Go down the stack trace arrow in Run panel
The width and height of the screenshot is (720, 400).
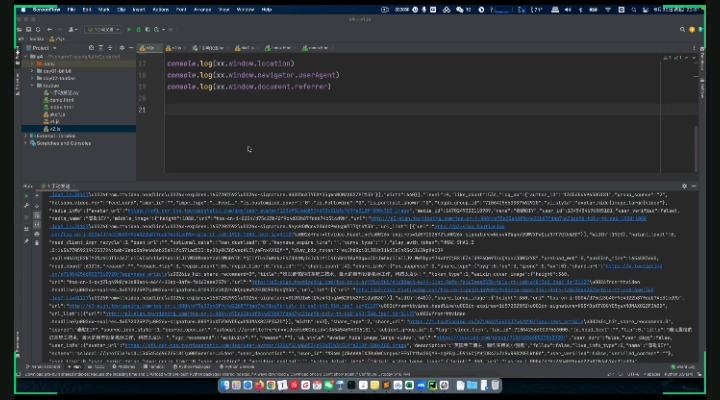pyautogui.click(x=37, y=206)
